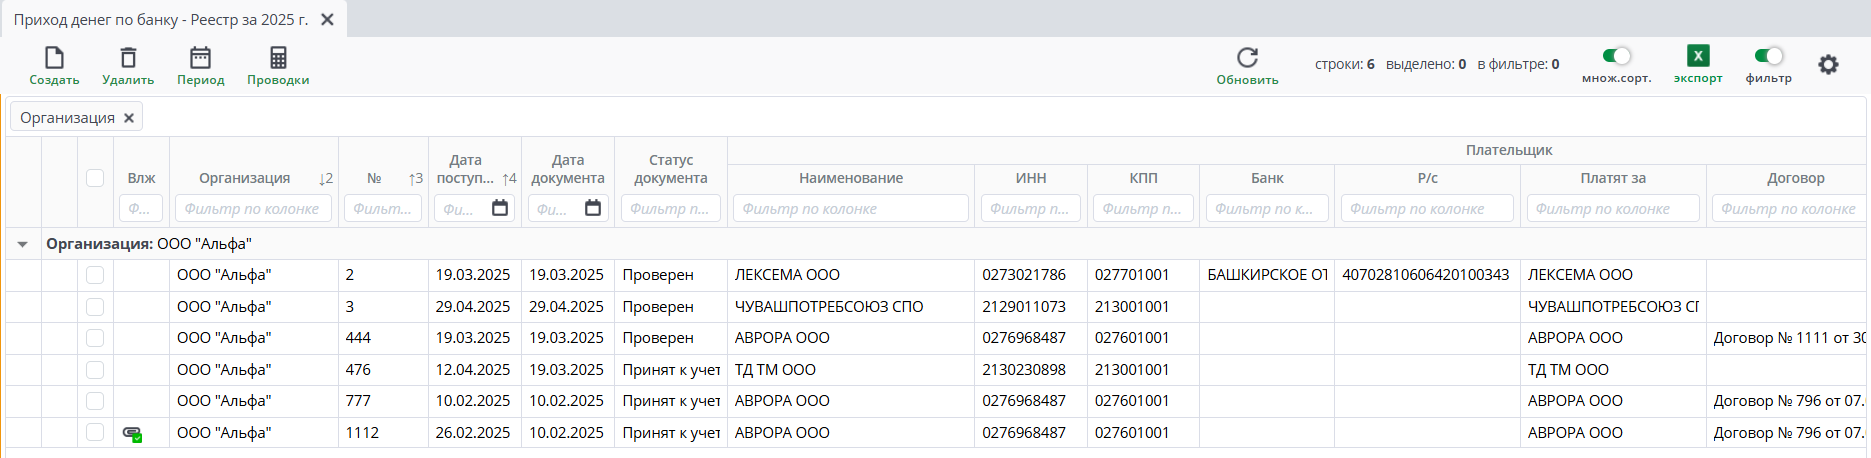1871x458 pixels.
Task: Remove the Организация grouping chip
Action: tap(129, 118)
